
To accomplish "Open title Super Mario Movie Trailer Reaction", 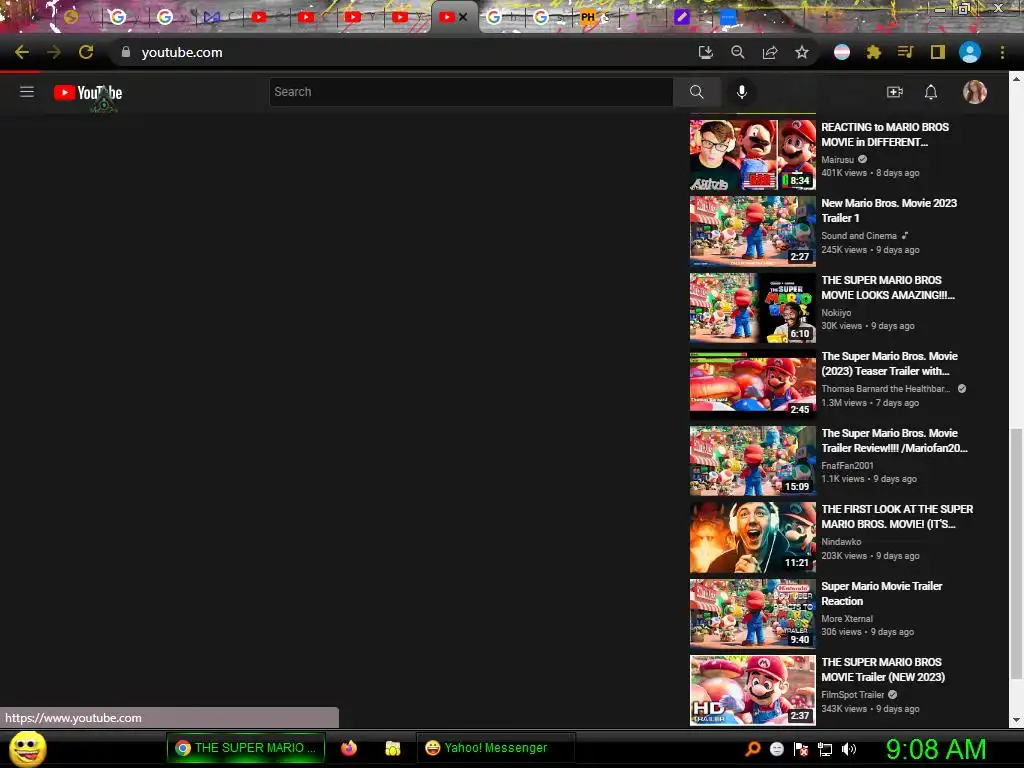I will click(x=882, y=594).
